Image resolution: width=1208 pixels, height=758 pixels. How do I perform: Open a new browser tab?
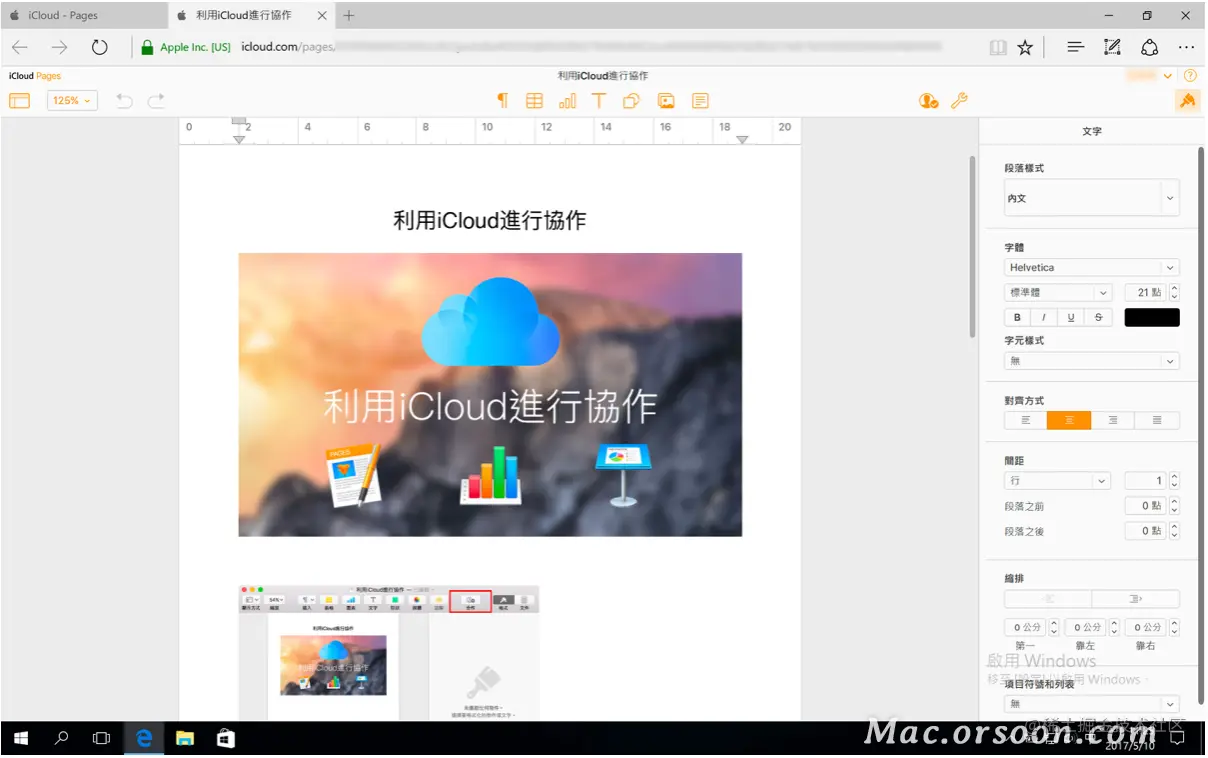(x=348, y=15)
